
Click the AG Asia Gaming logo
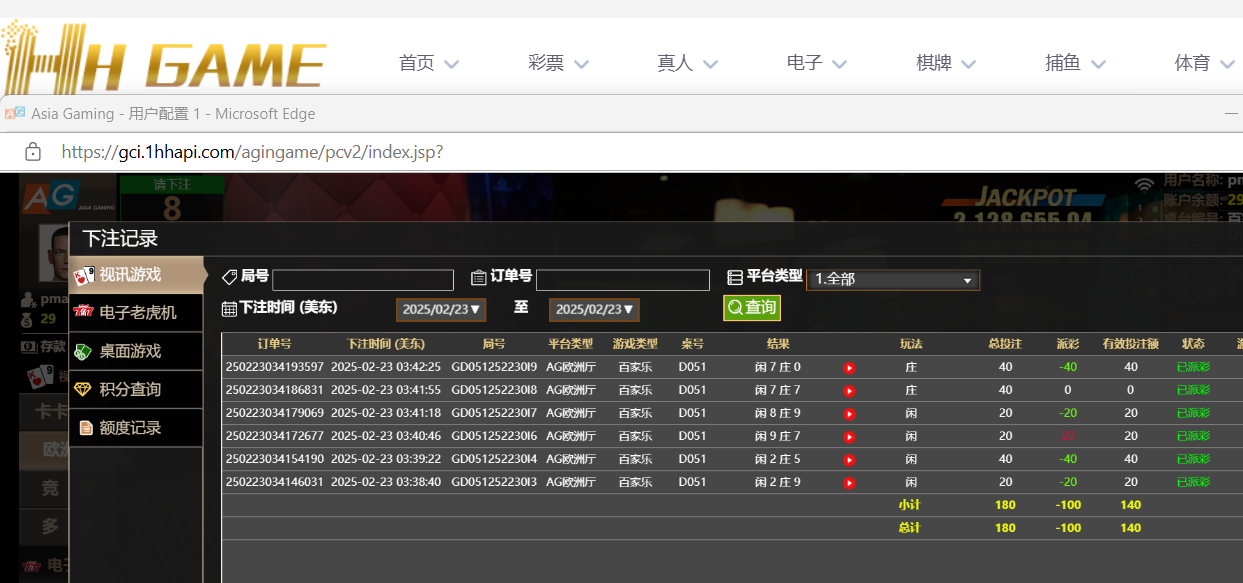point(37,197)
